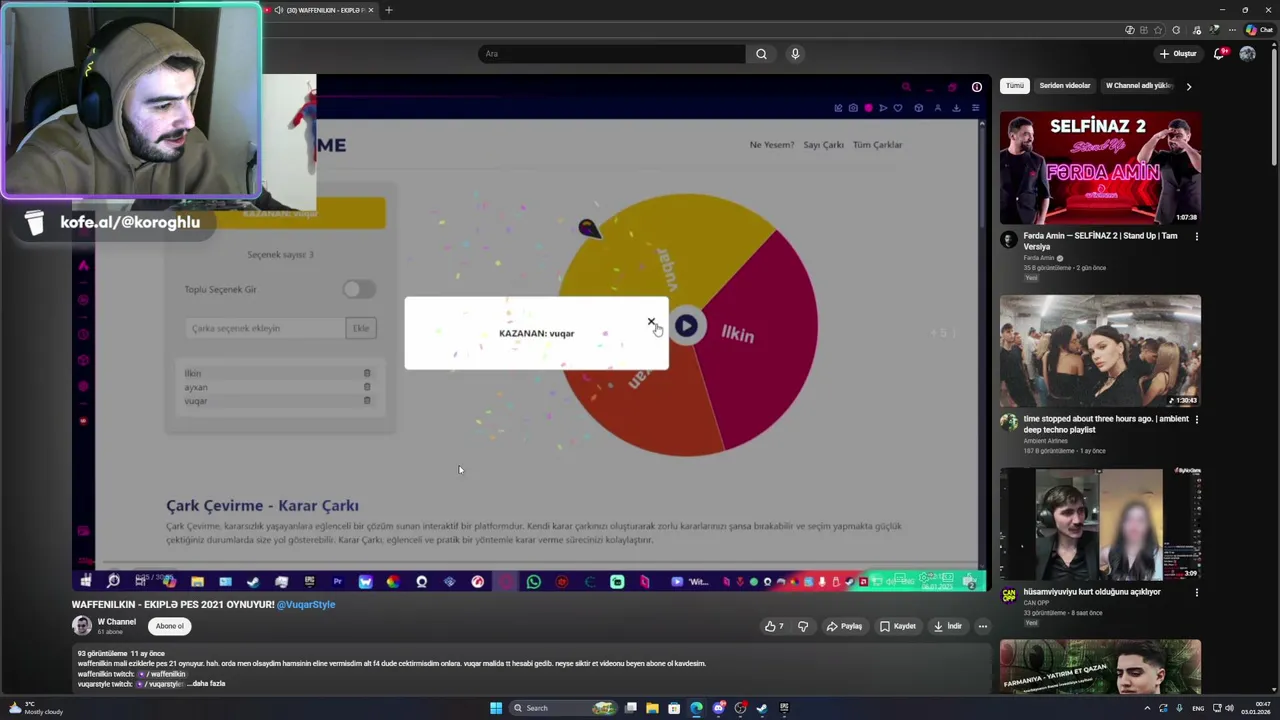Show hidden system tray icons

coord(1147,708)
